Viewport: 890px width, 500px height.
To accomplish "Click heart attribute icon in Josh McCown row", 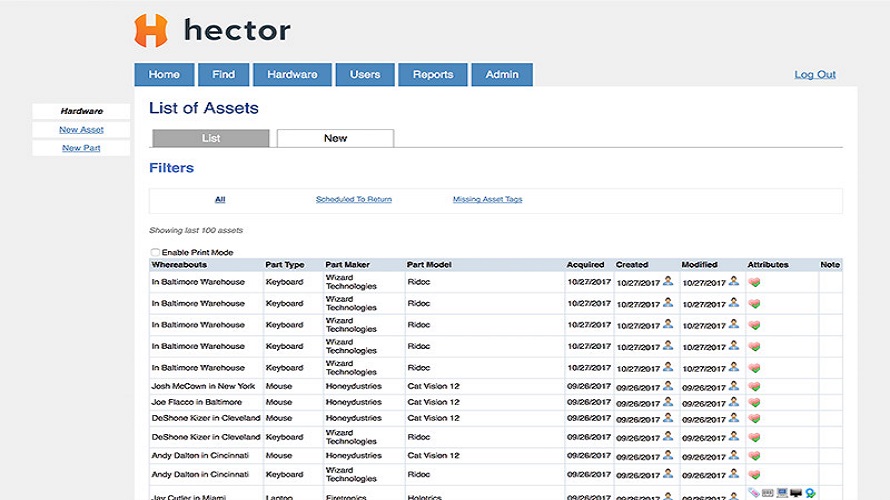I will [754, 386].
